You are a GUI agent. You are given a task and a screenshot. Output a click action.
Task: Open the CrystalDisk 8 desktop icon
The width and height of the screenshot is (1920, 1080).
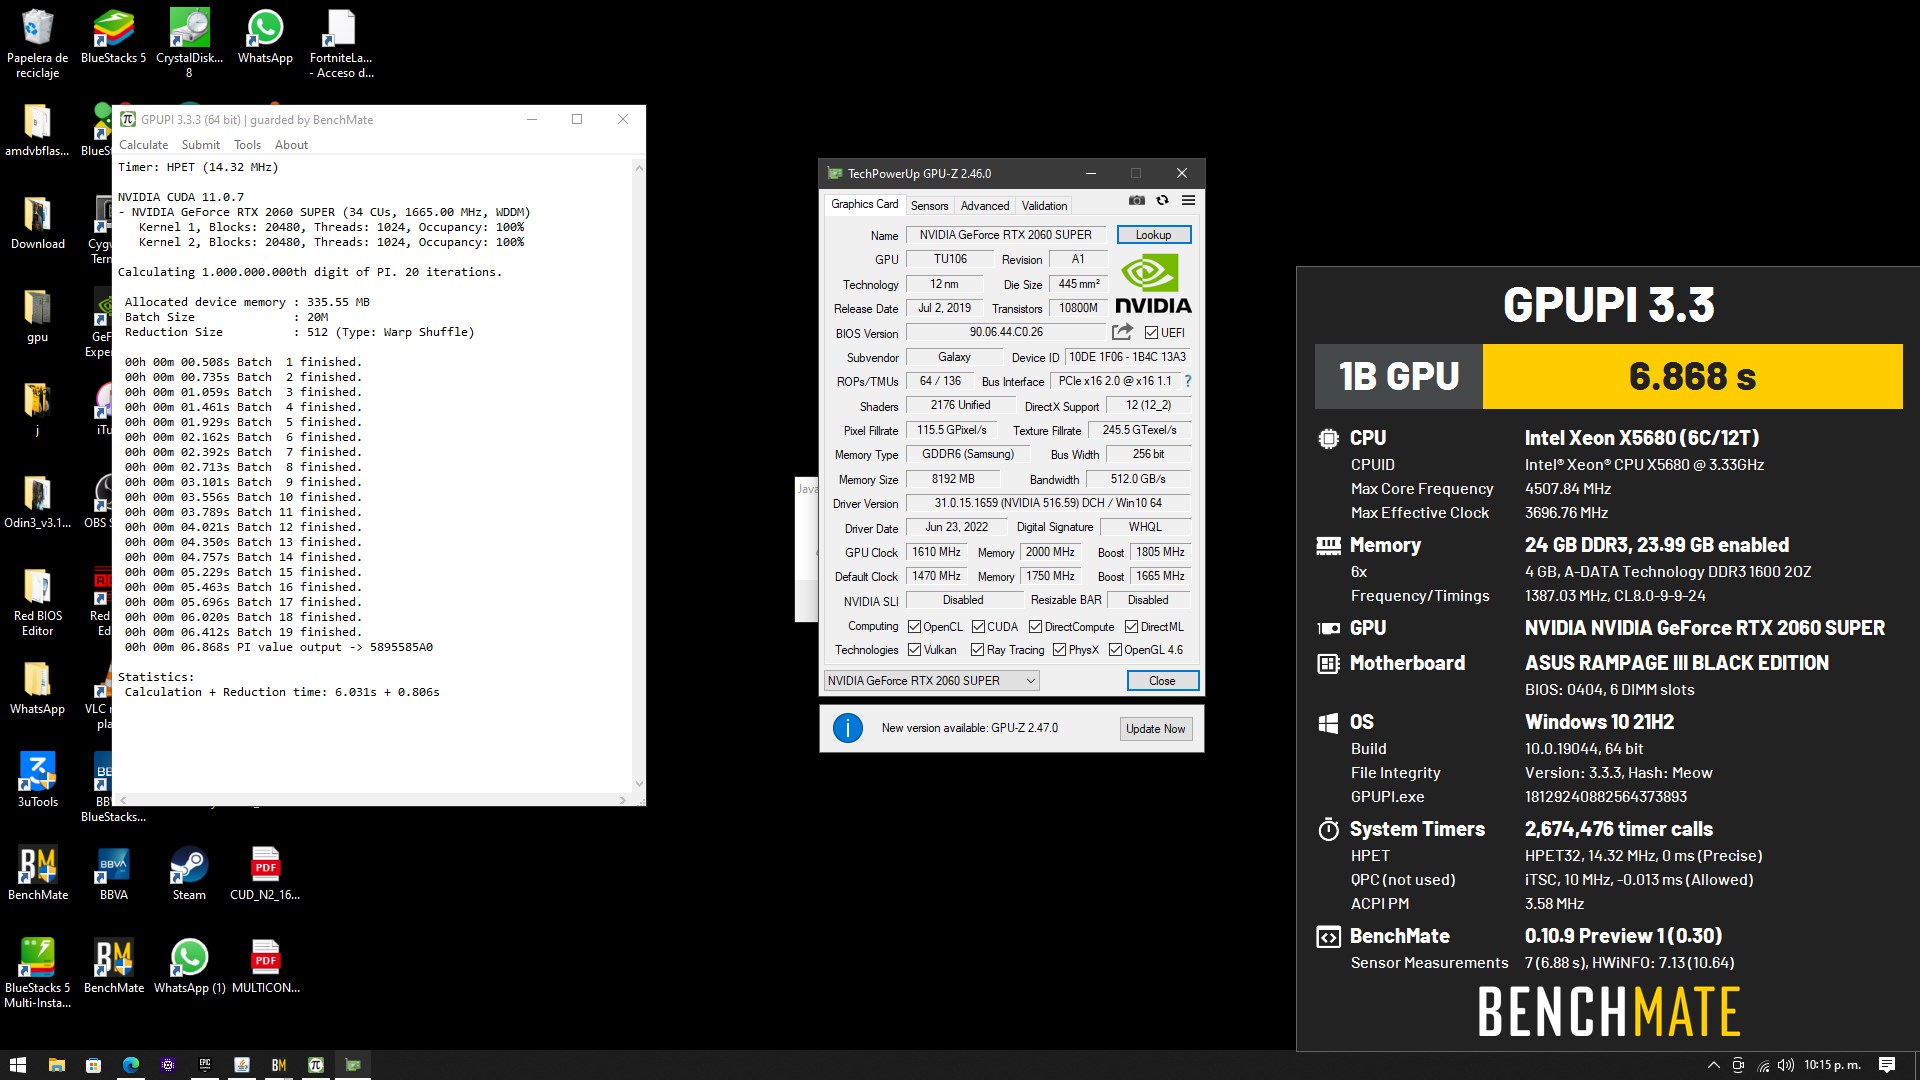point(189,44)
